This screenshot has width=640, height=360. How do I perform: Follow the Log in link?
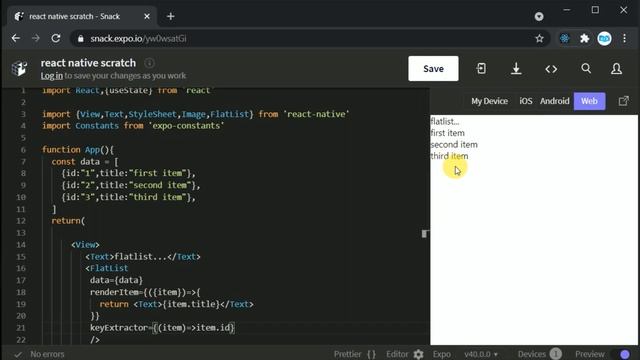pyautogui.click(x=51, y=76)
